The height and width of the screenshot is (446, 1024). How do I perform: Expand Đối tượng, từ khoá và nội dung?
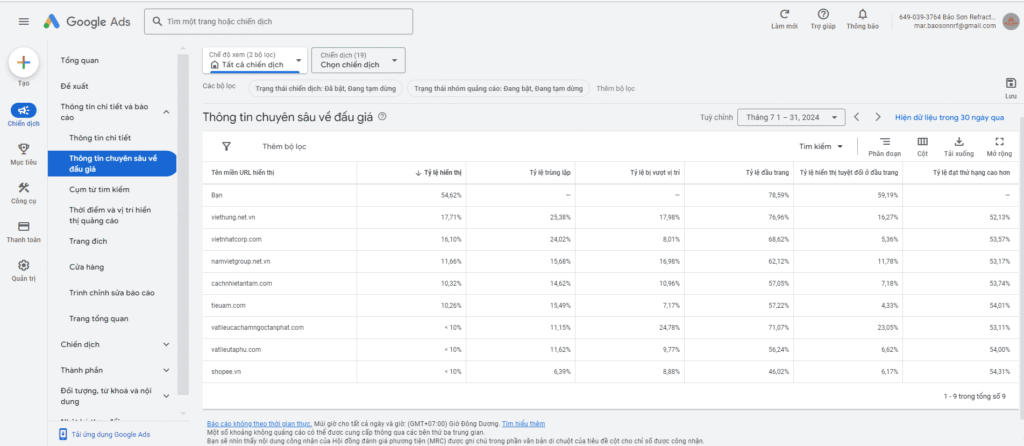coord(166,396)
